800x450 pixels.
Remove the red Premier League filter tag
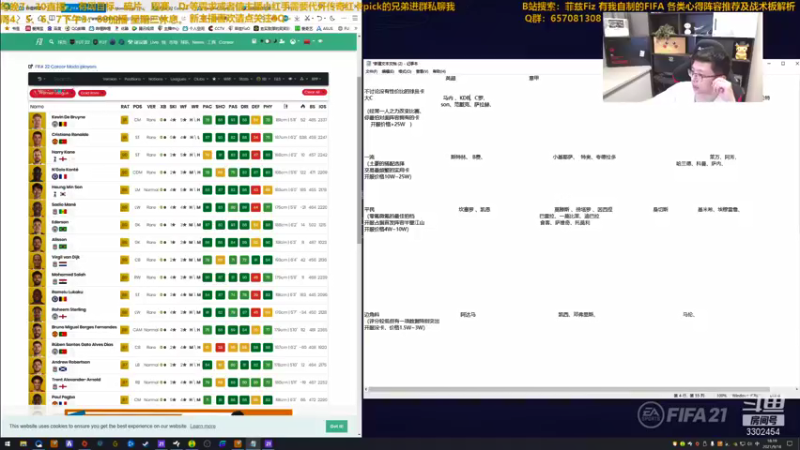point(53,93)
